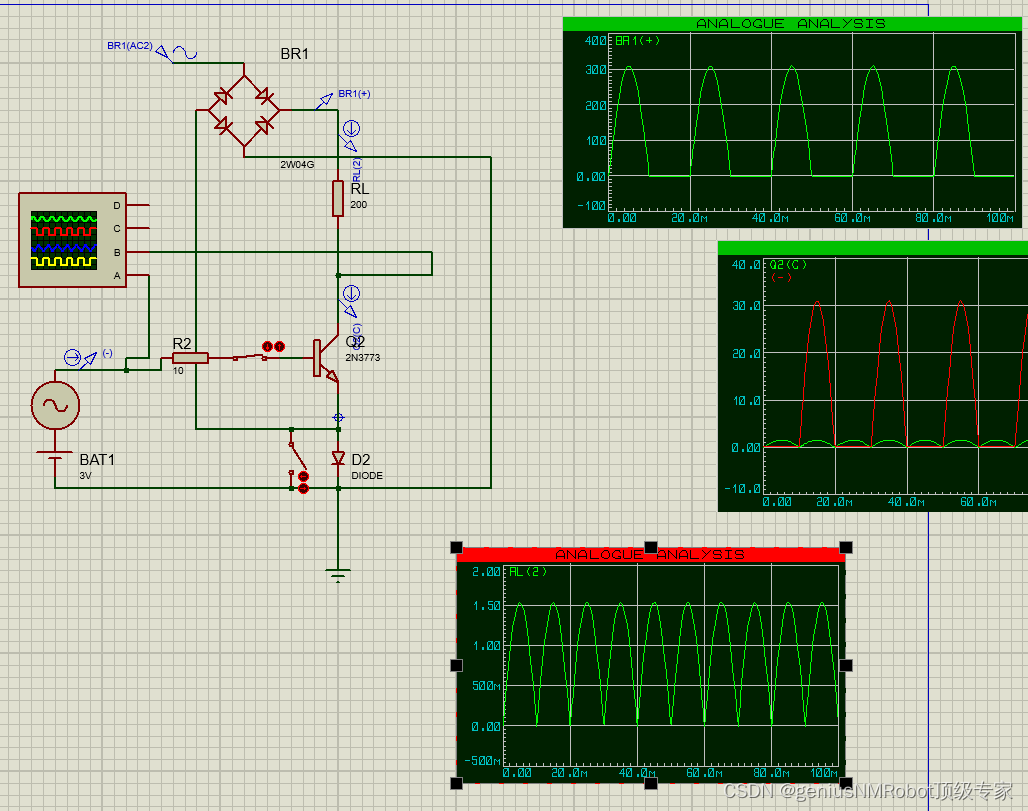
Task: Click the junction dot left of R2
Action: 127,370
